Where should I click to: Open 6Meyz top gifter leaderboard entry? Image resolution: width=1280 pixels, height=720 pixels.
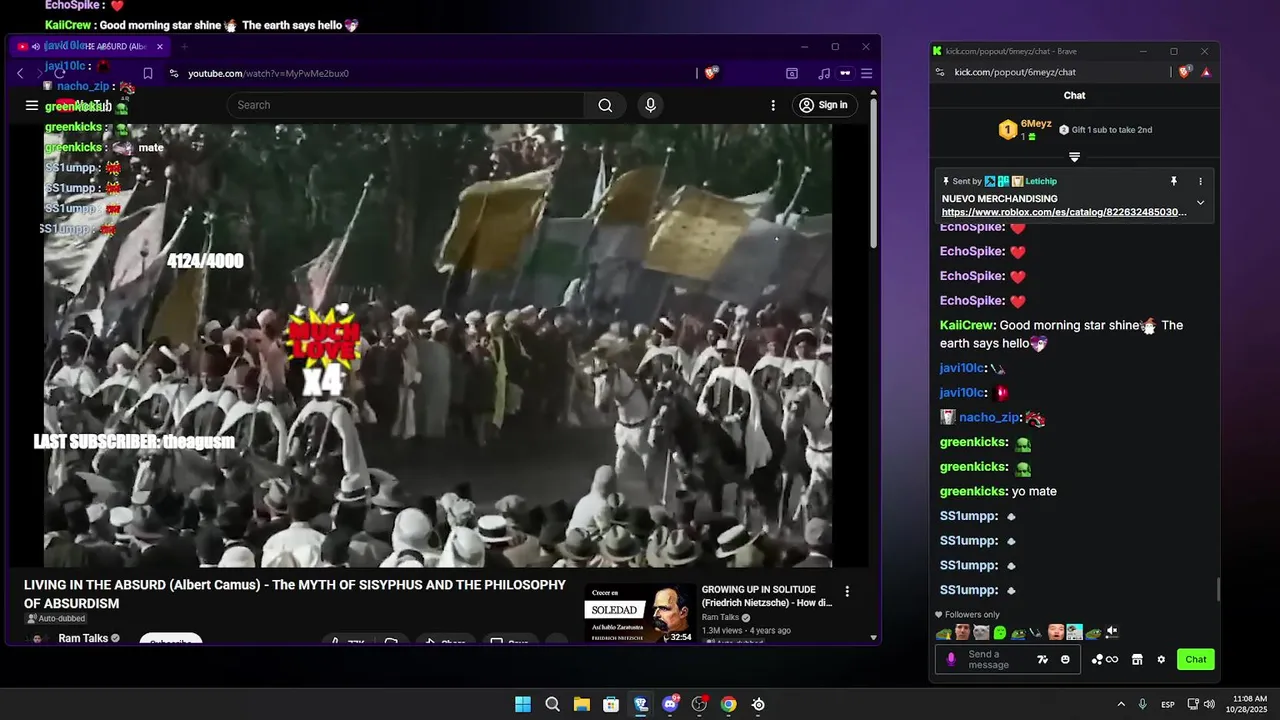(x=1025, y=129)
